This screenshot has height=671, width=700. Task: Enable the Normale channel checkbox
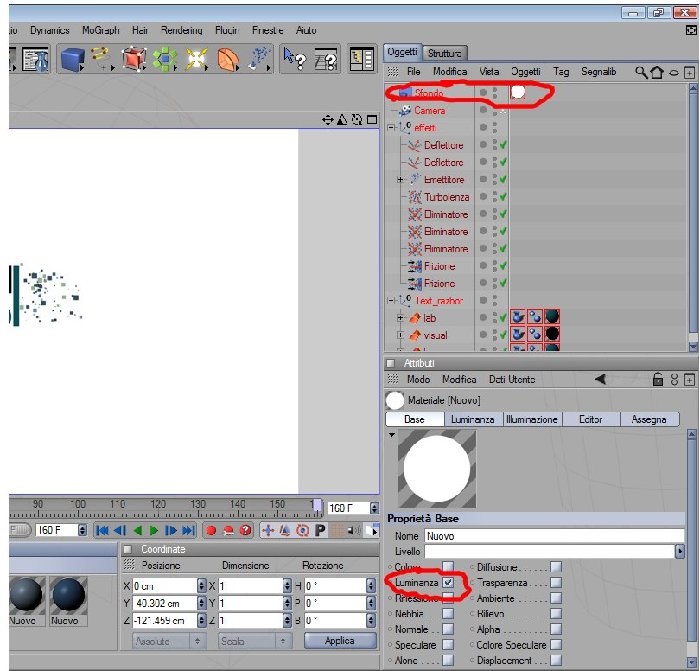448,629
